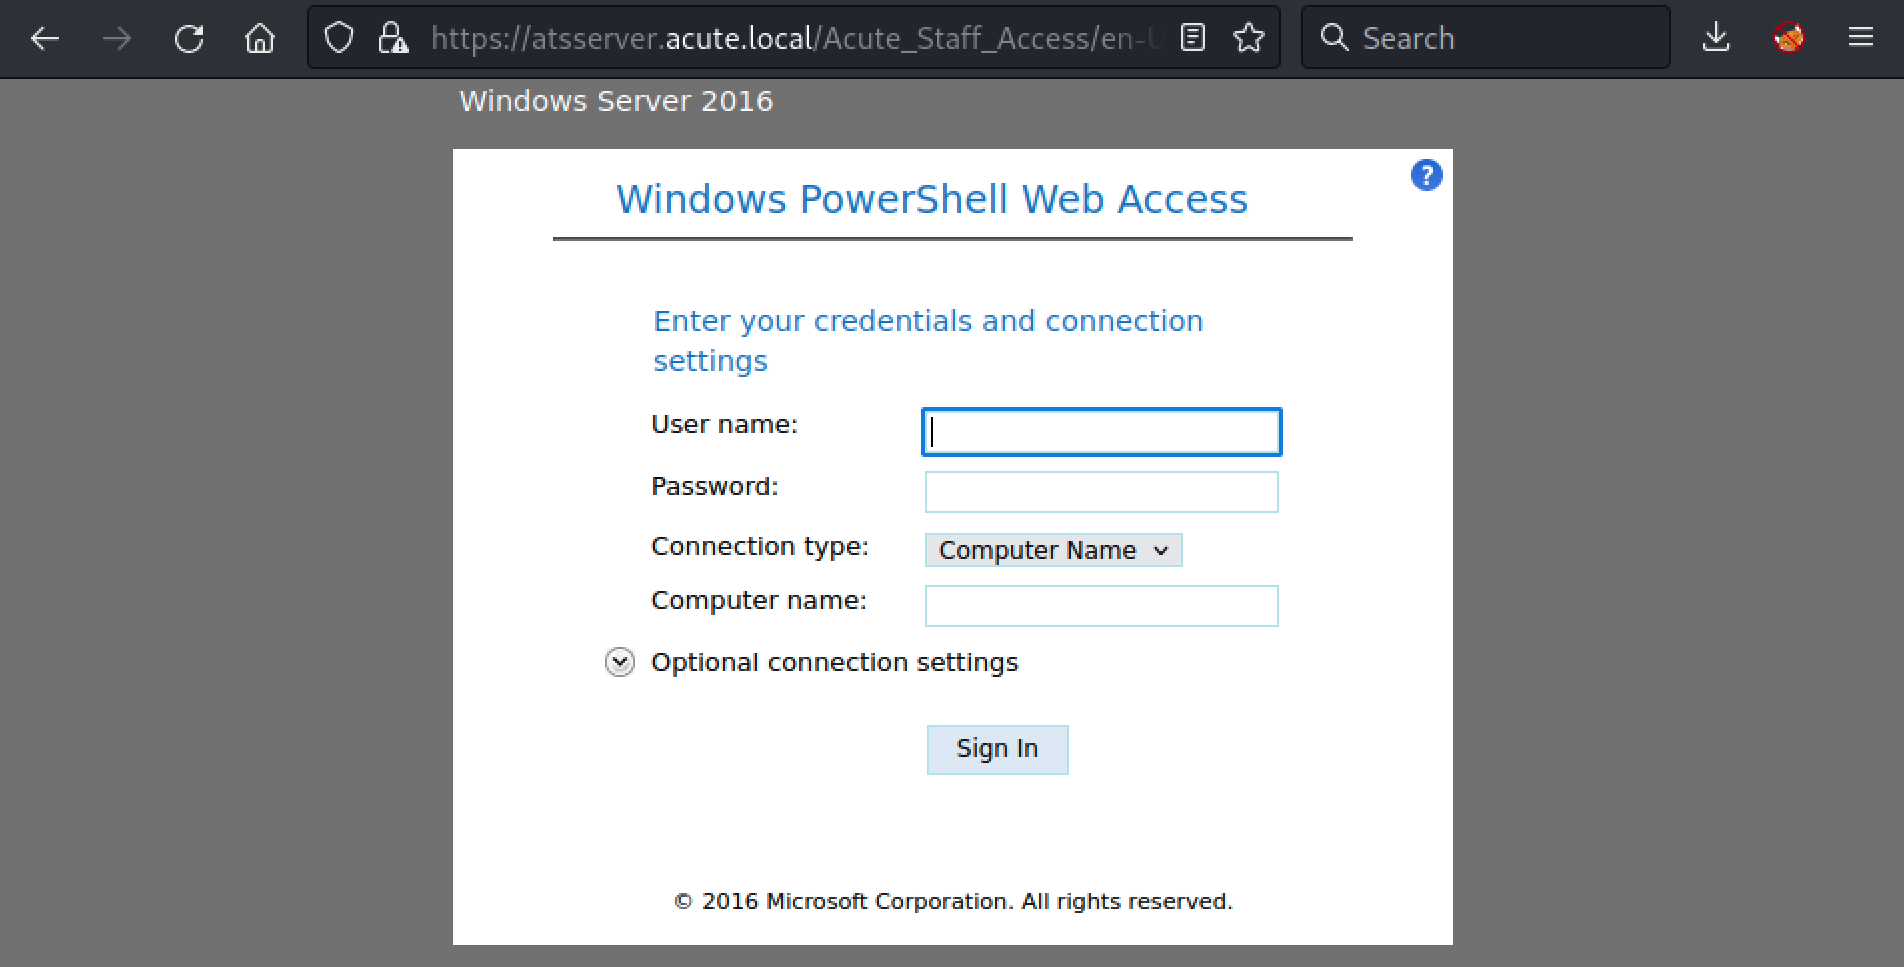Image resolution: width=1904 pixels, height=967 pixels.
Task: Click the browser forward arrow
Action: (117, 39)
